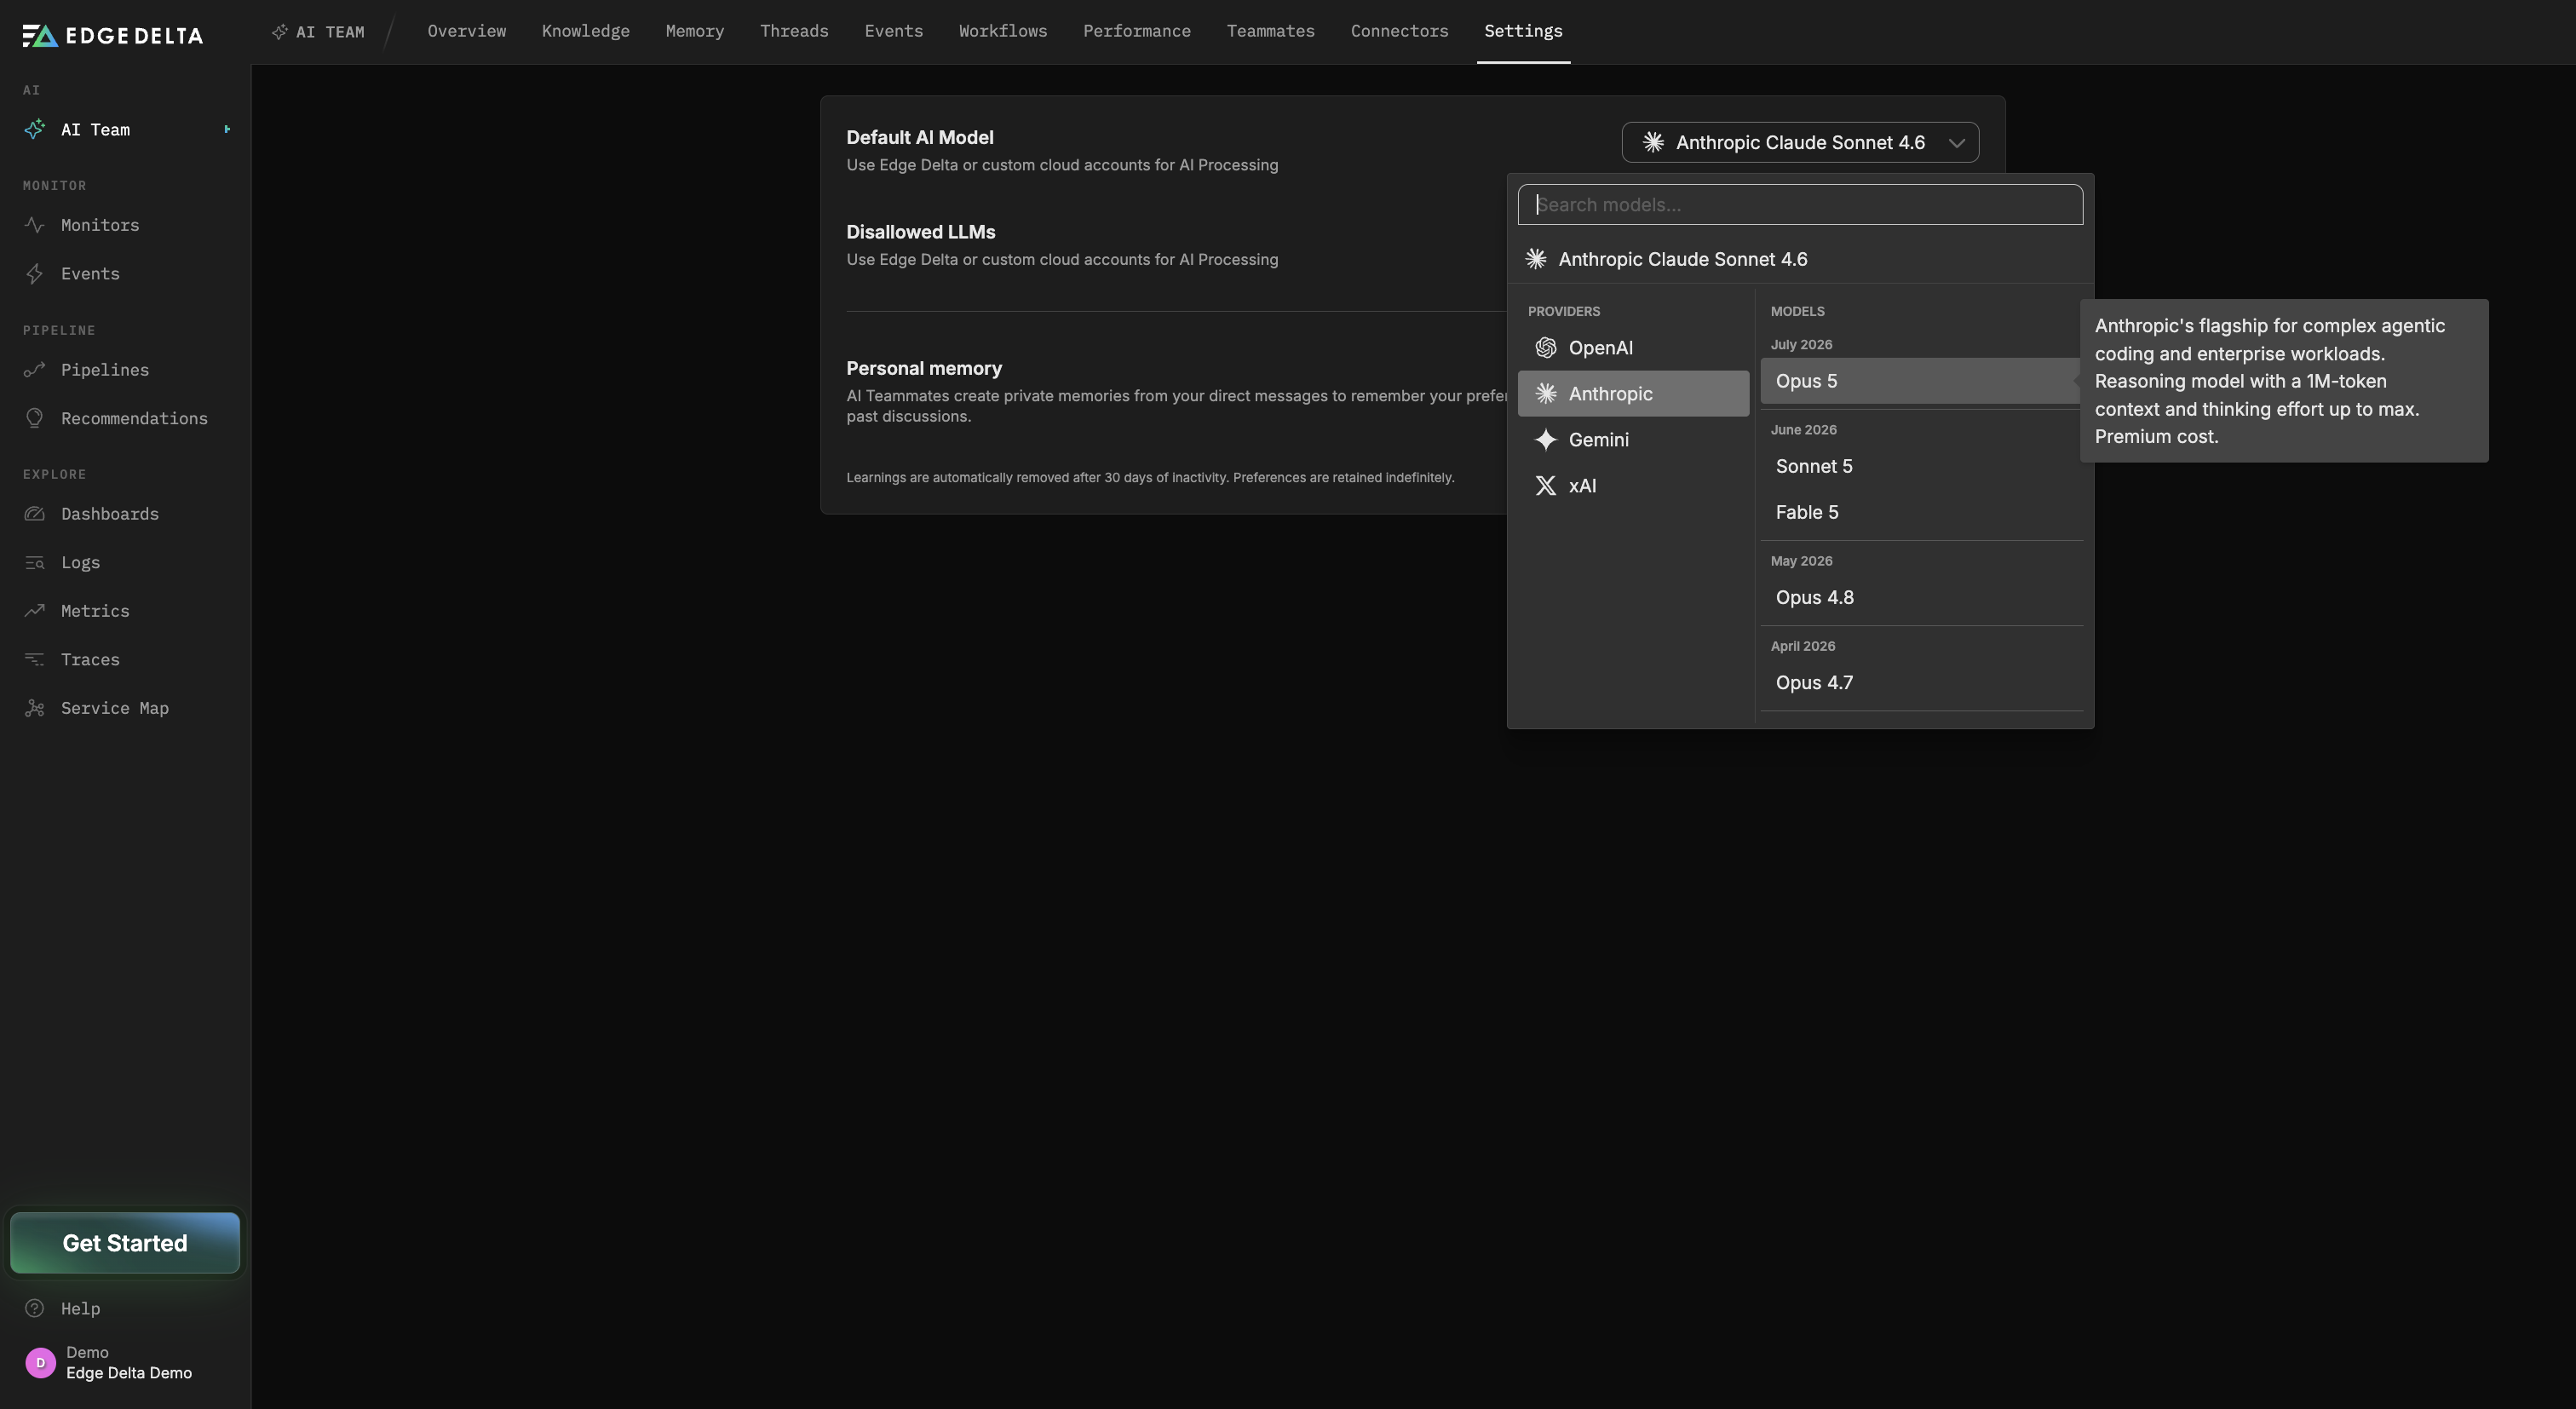Select the Settings tab
2576x1409 pixels.
tap(1522, 31)
